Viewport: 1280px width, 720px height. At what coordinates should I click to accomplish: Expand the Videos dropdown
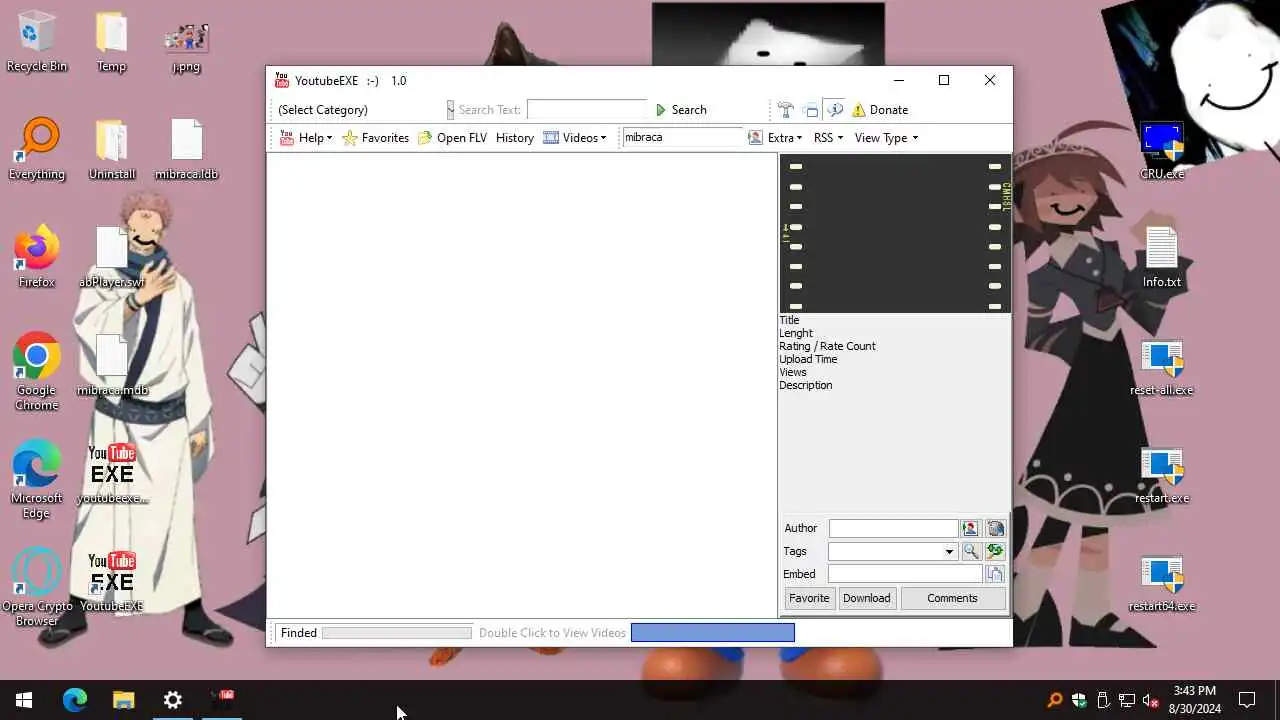575,138
